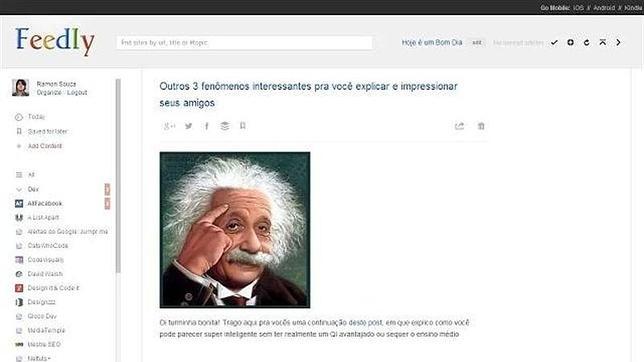The width and height of the screenshot is (644, 362).
Task: Click the trash icon on the article
Action: point(481,126)
